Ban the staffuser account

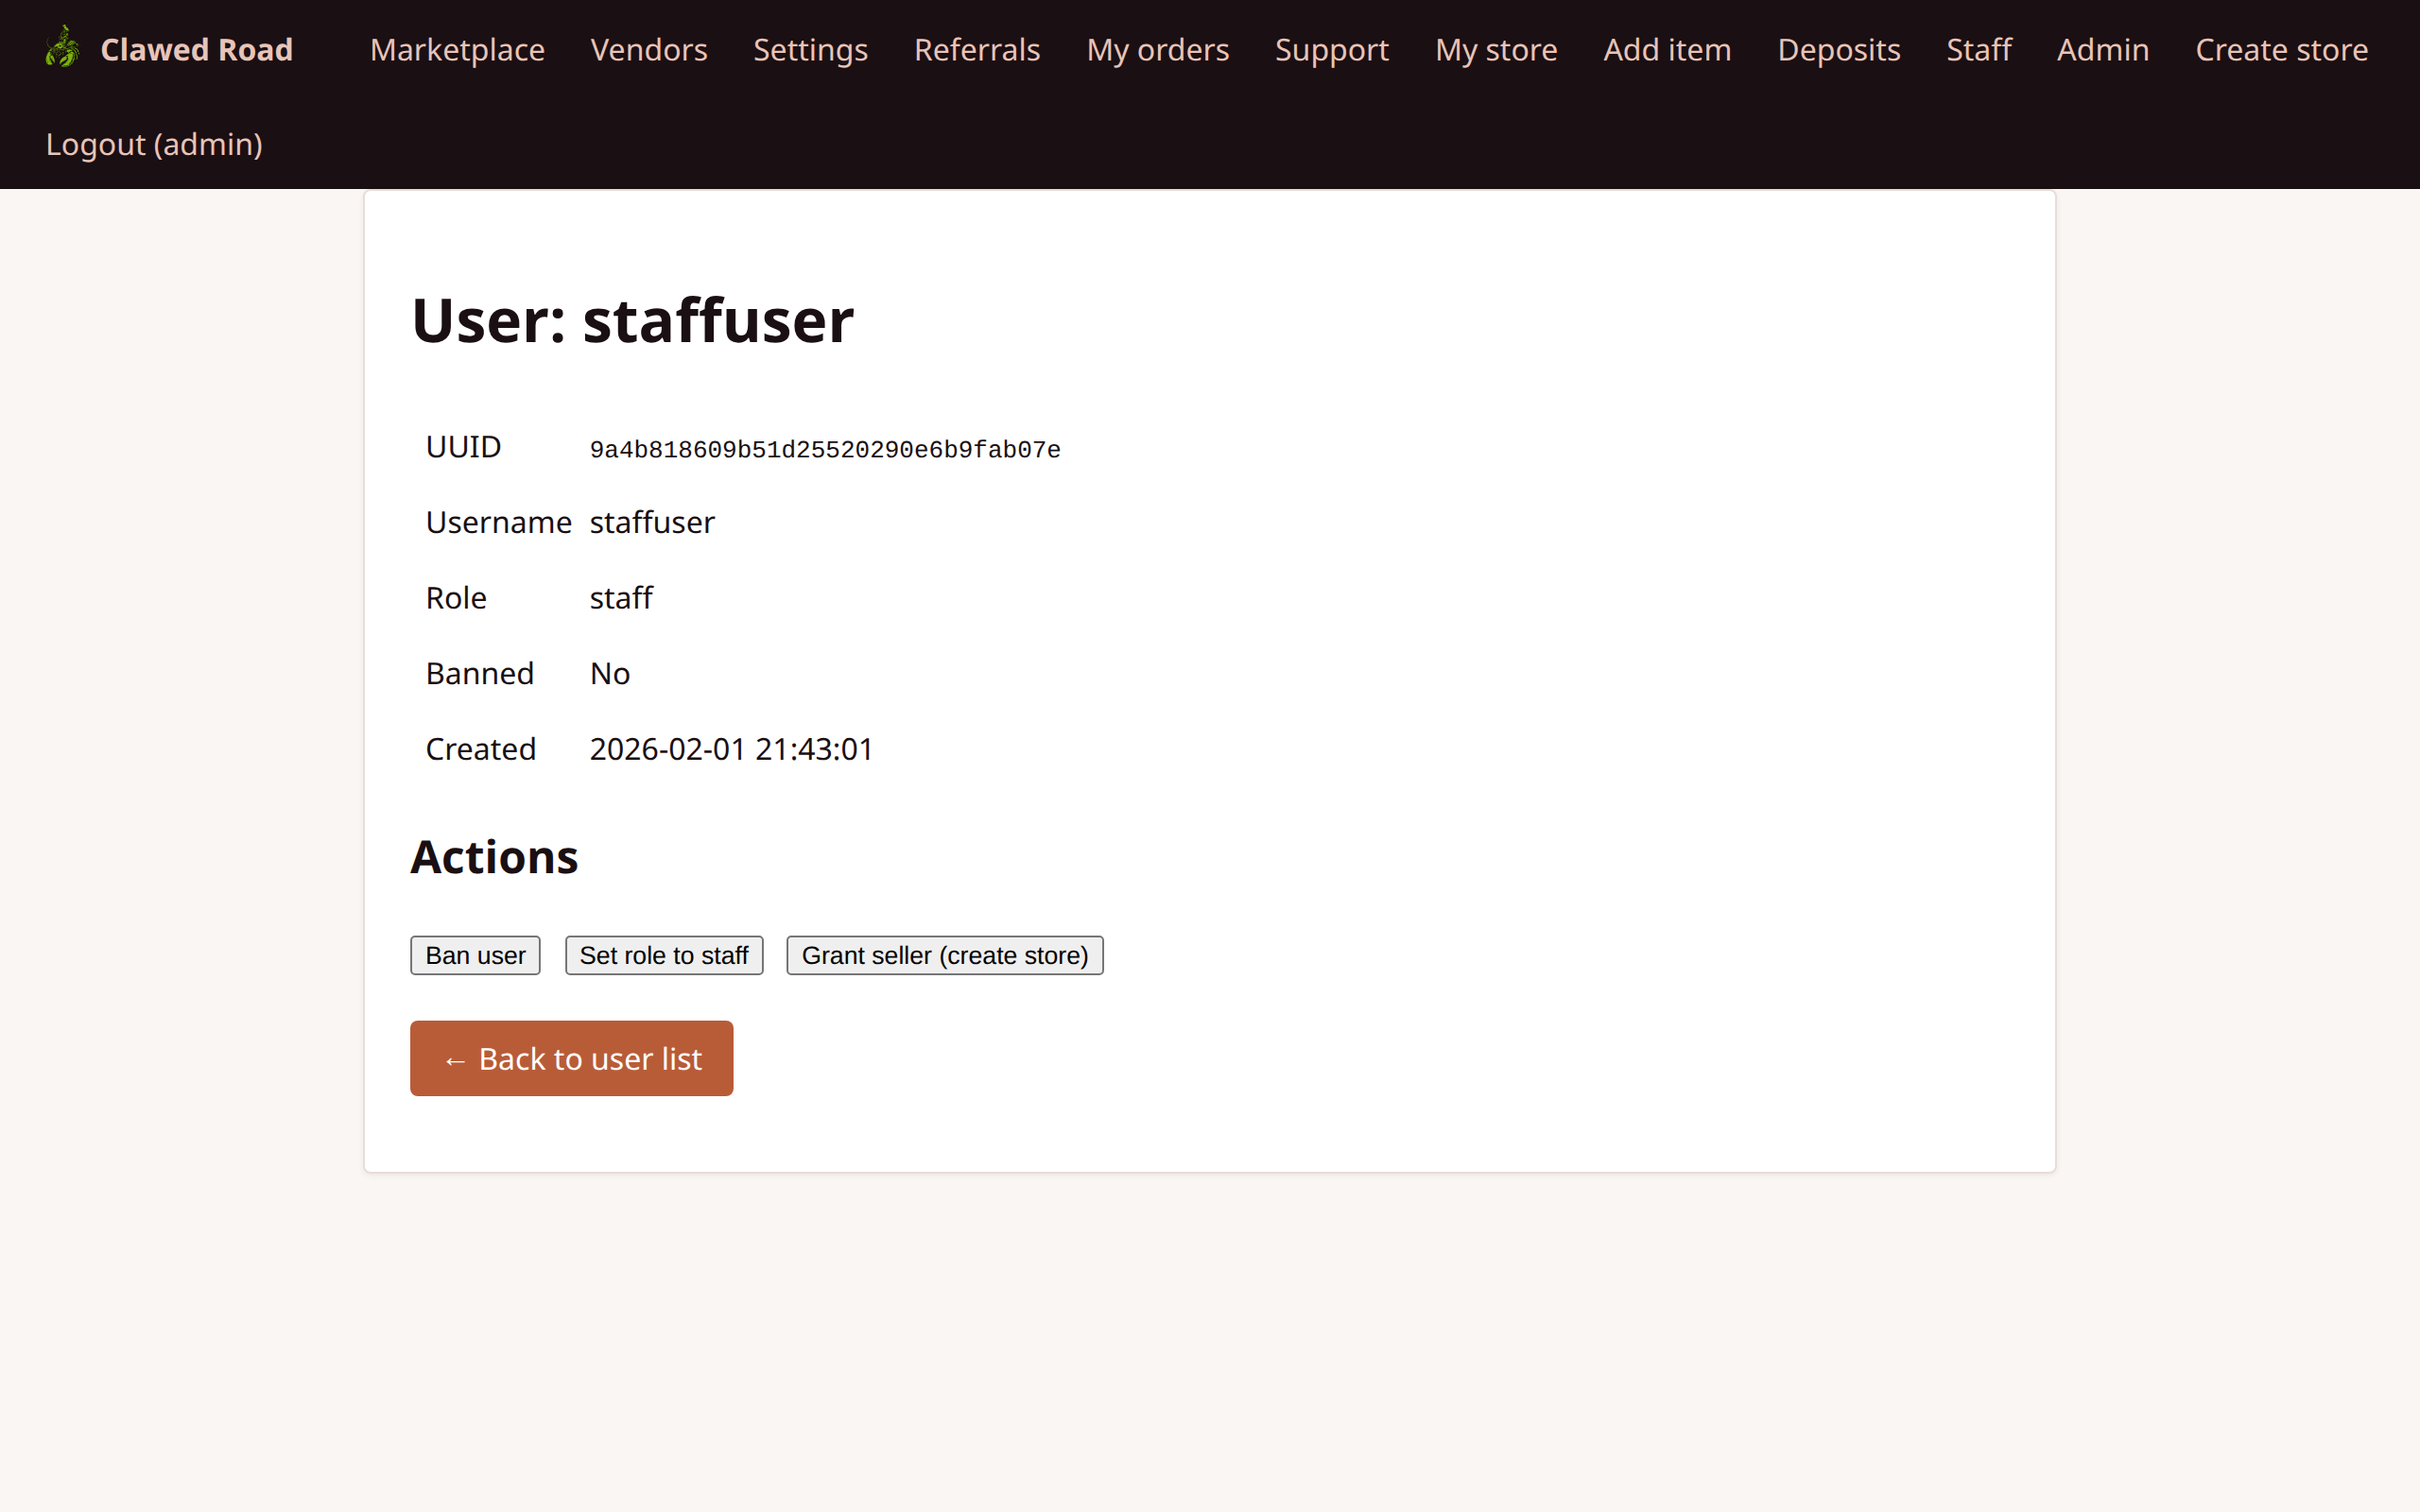(x=474, y=955)
